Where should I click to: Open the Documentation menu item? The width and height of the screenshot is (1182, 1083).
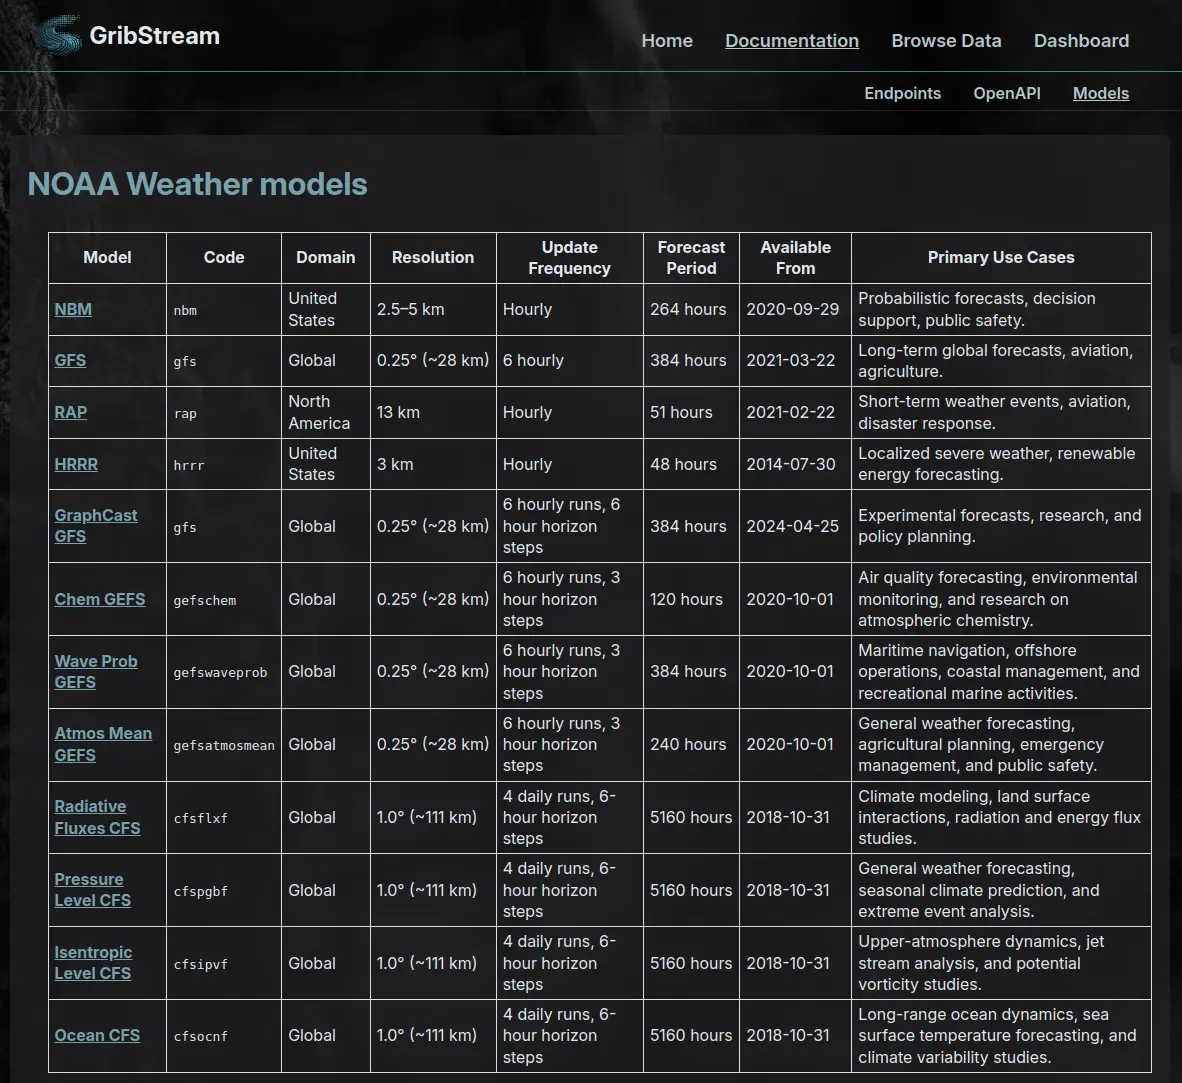pyautogui.click(x=792, y=41)
